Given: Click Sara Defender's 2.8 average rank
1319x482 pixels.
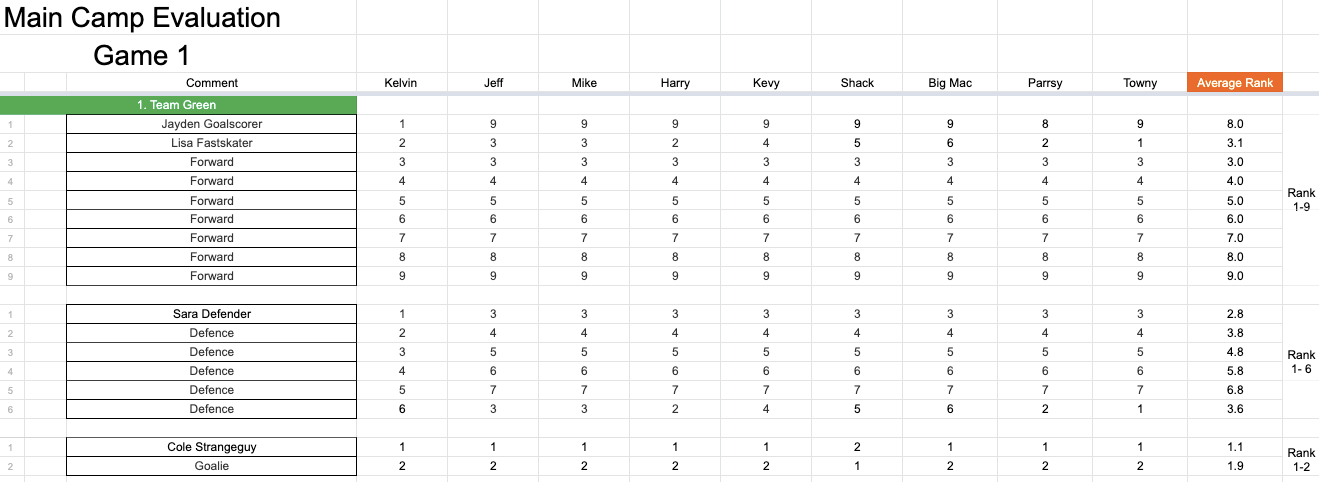Looking at the screenshot, I should click(x=1234, y=314).
